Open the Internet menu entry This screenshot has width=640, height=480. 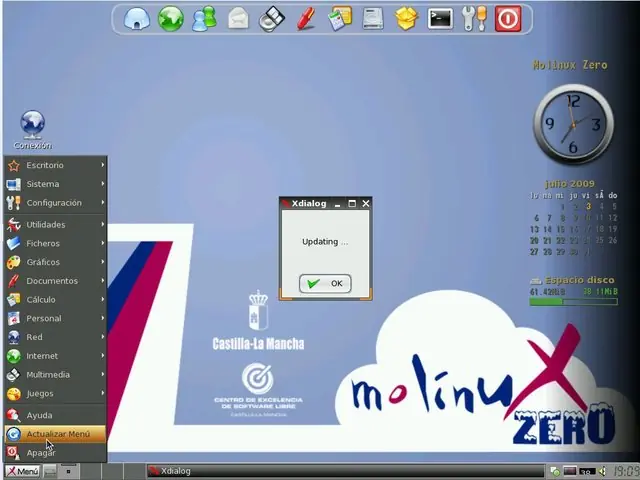[x=56, y=356]
